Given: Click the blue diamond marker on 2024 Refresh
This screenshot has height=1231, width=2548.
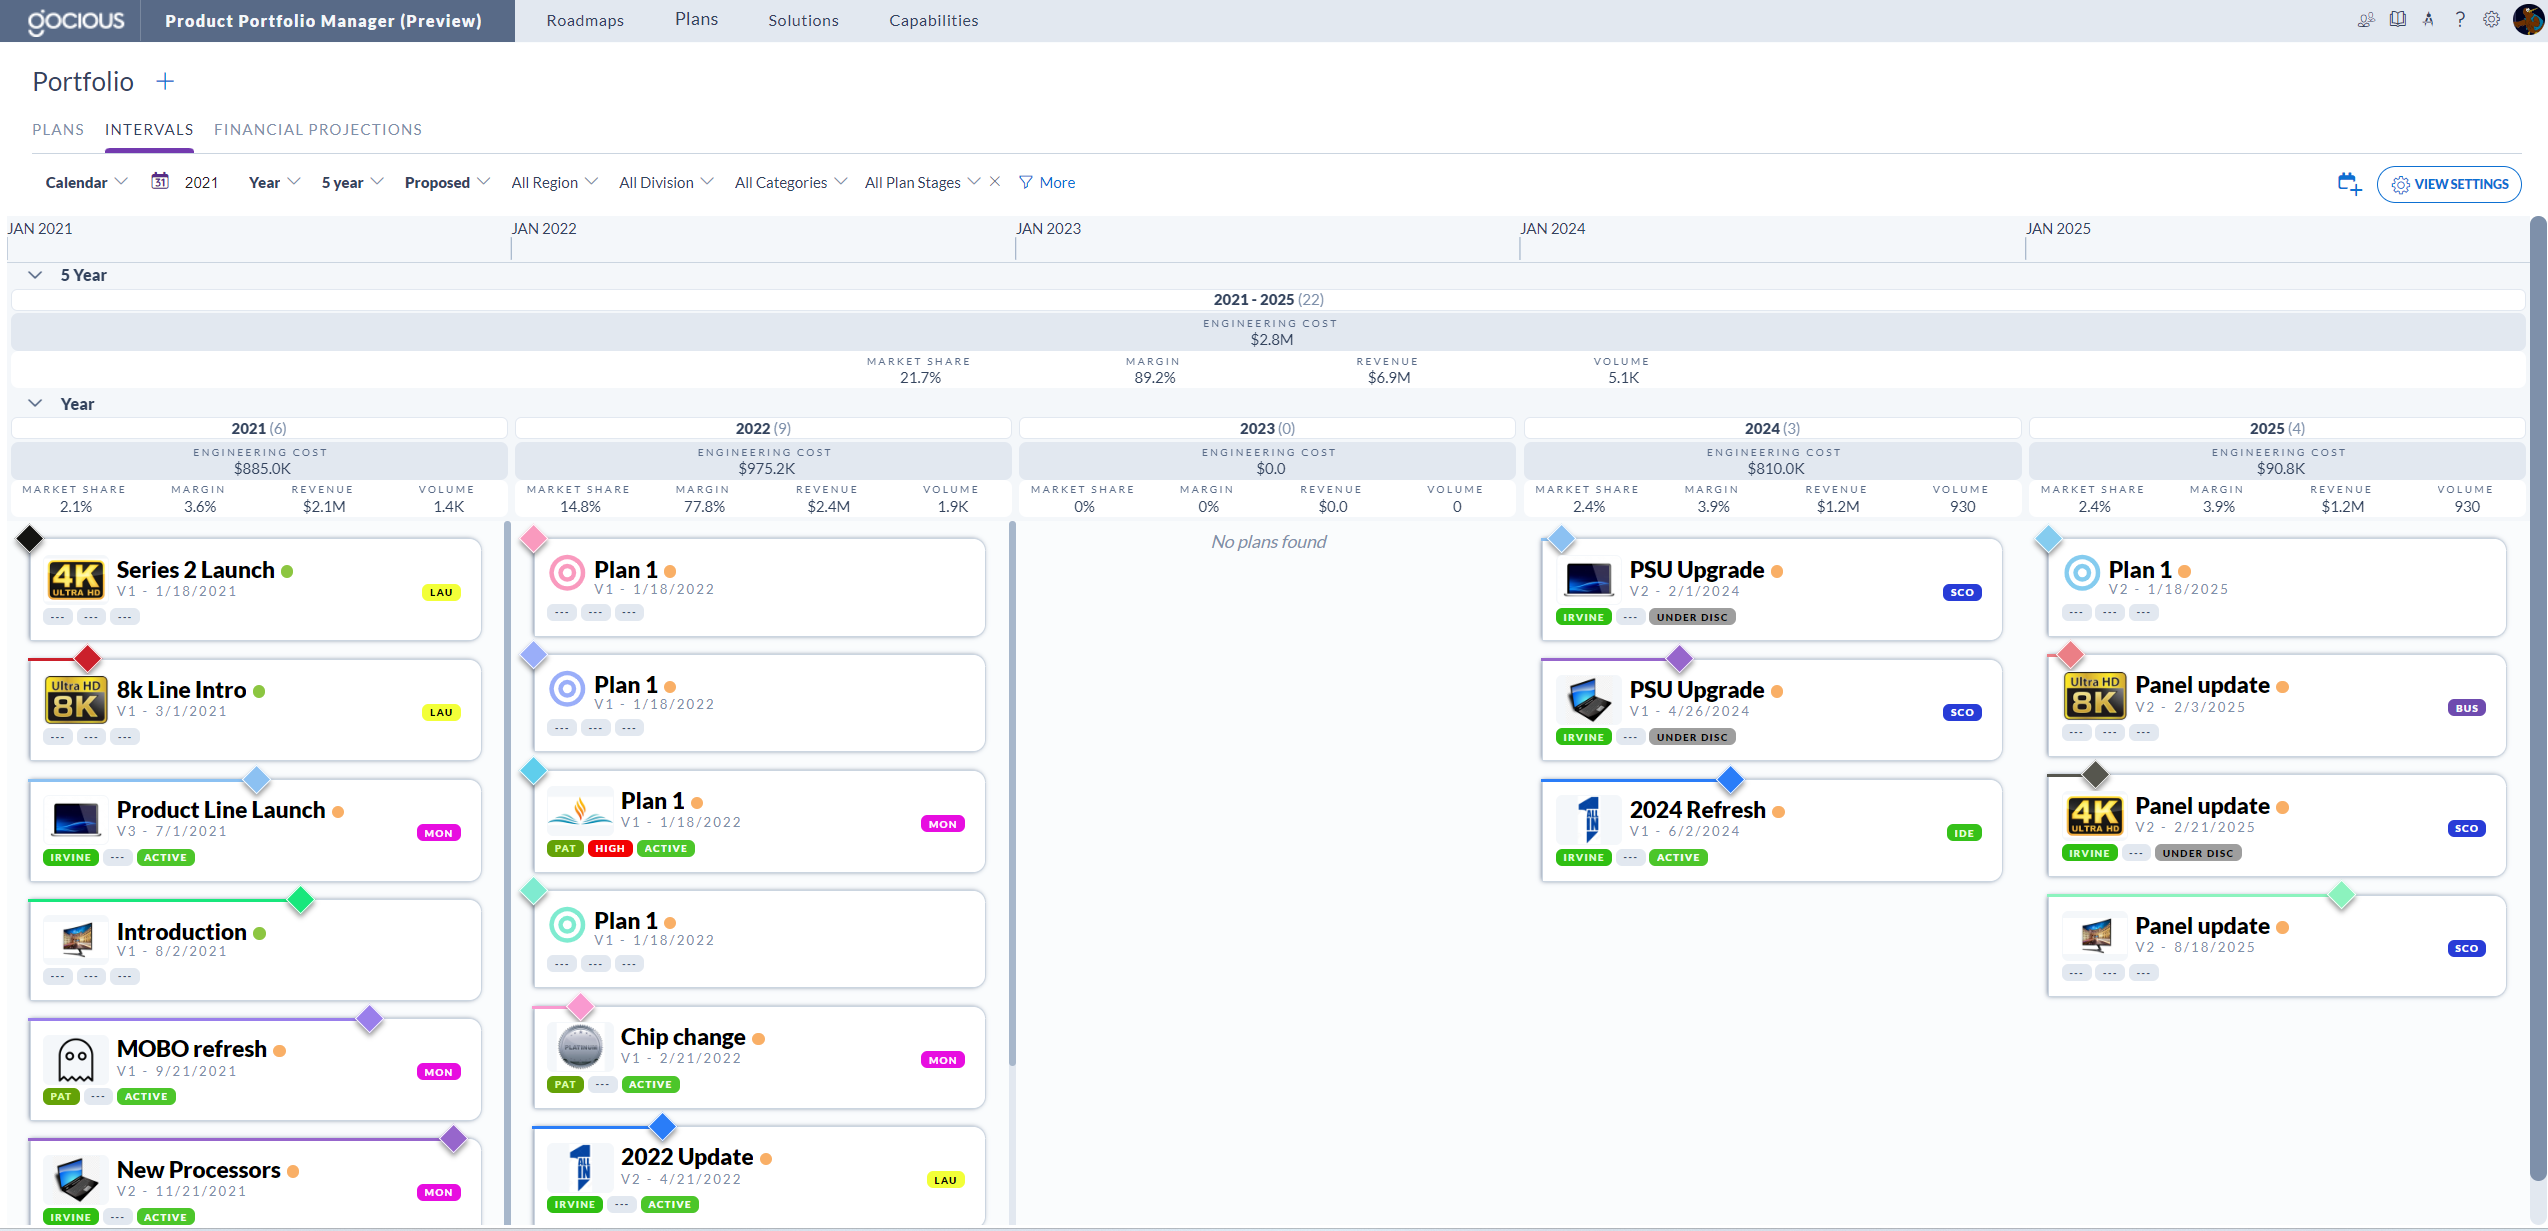Looking at the screenshot, I should coord(1730,779).
